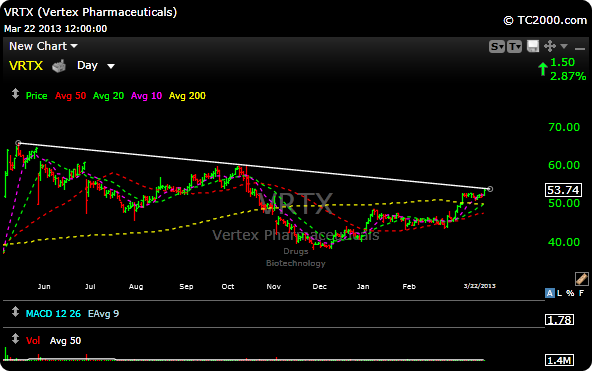The image size is (592, 371).
Task: Click the Aug date axis label
Action: 136,286
